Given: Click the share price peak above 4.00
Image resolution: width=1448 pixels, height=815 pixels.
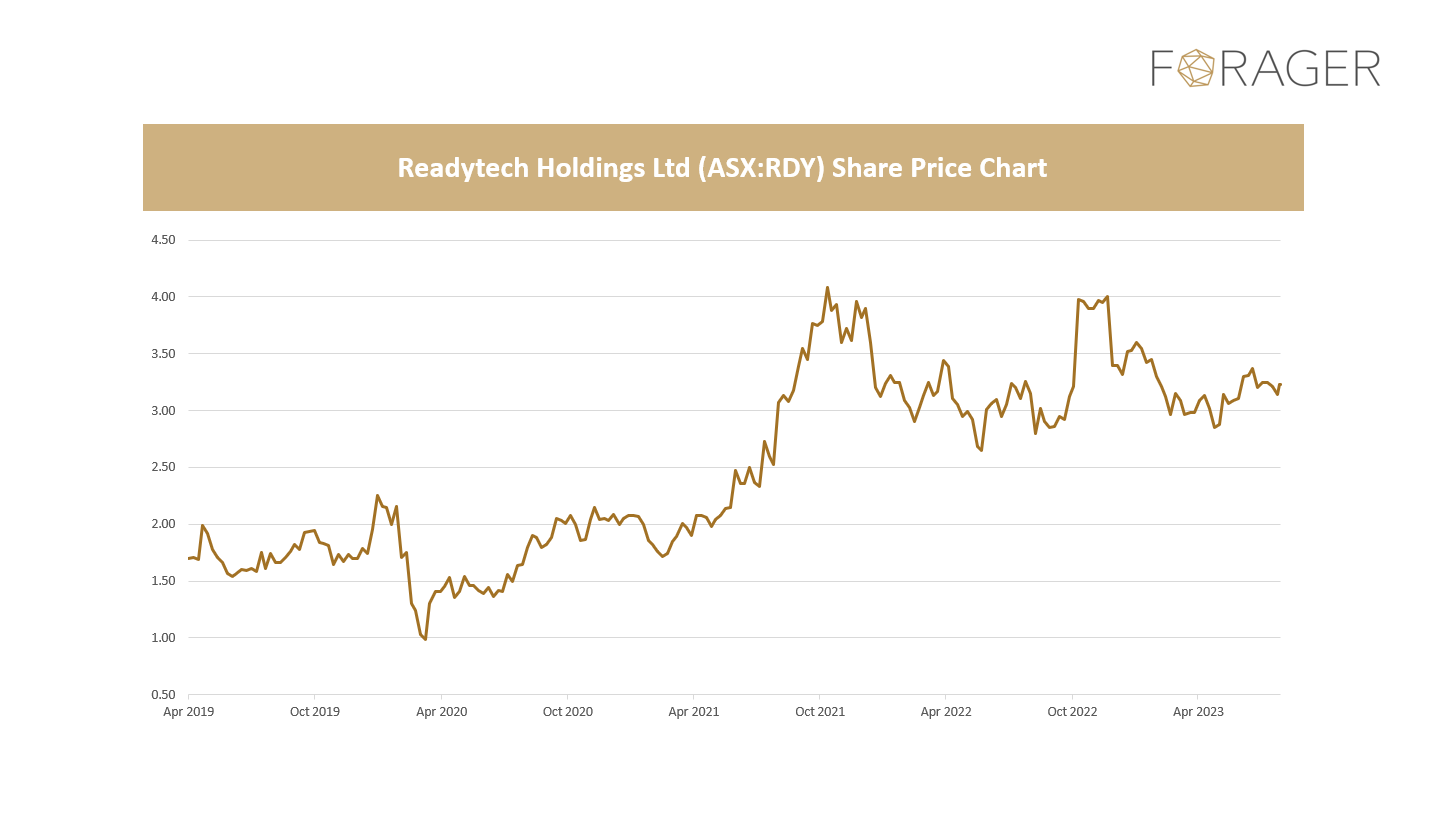Looking at the screenshot, I should pos(827,288).
